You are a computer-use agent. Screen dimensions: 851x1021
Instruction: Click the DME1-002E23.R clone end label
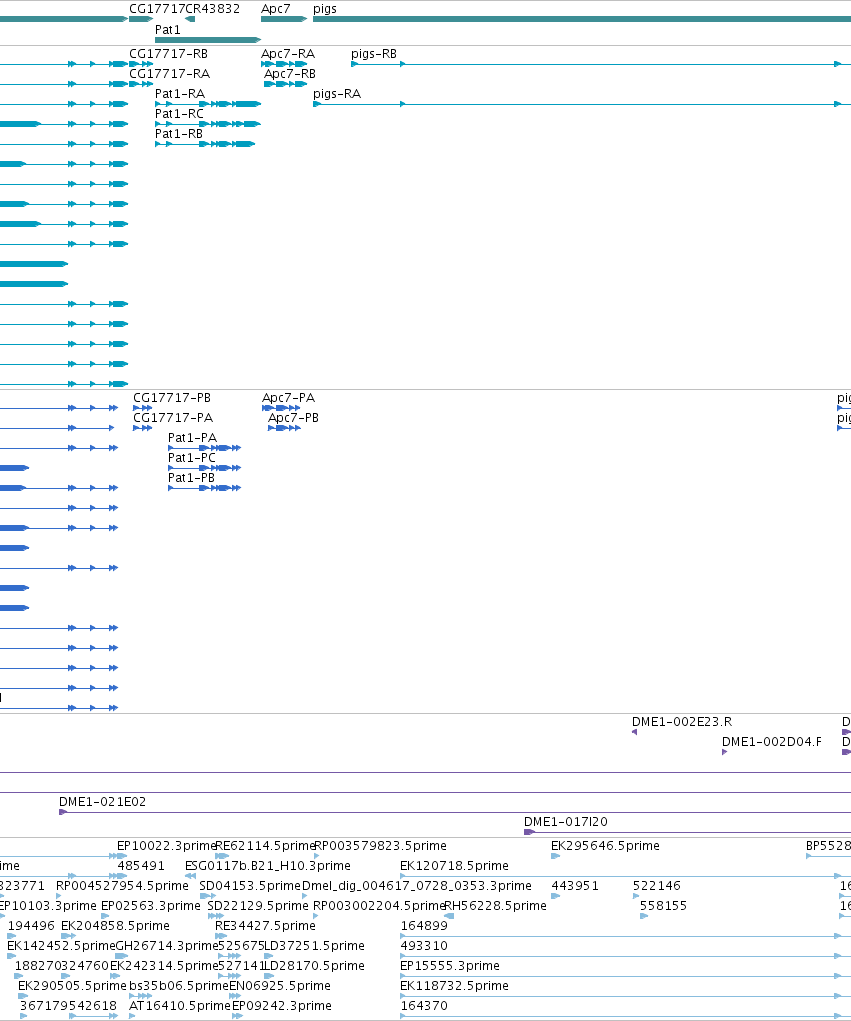point(682,722)
